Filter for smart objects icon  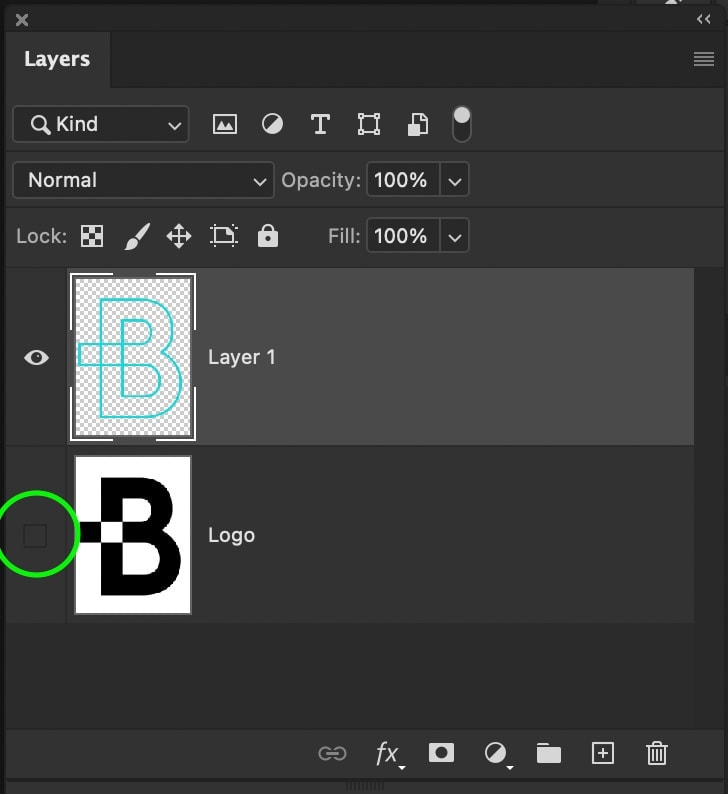tap(418, 125)
